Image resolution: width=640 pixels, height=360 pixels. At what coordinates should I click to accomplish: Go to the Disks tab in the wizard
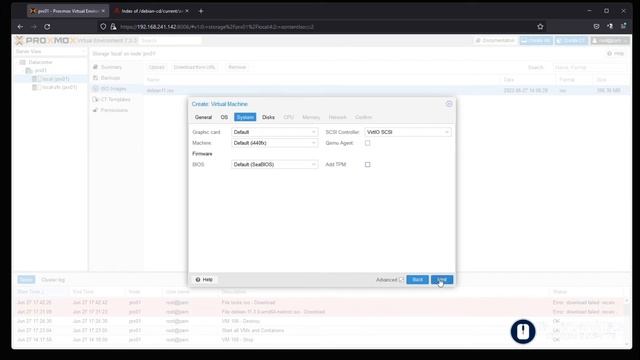268,117
